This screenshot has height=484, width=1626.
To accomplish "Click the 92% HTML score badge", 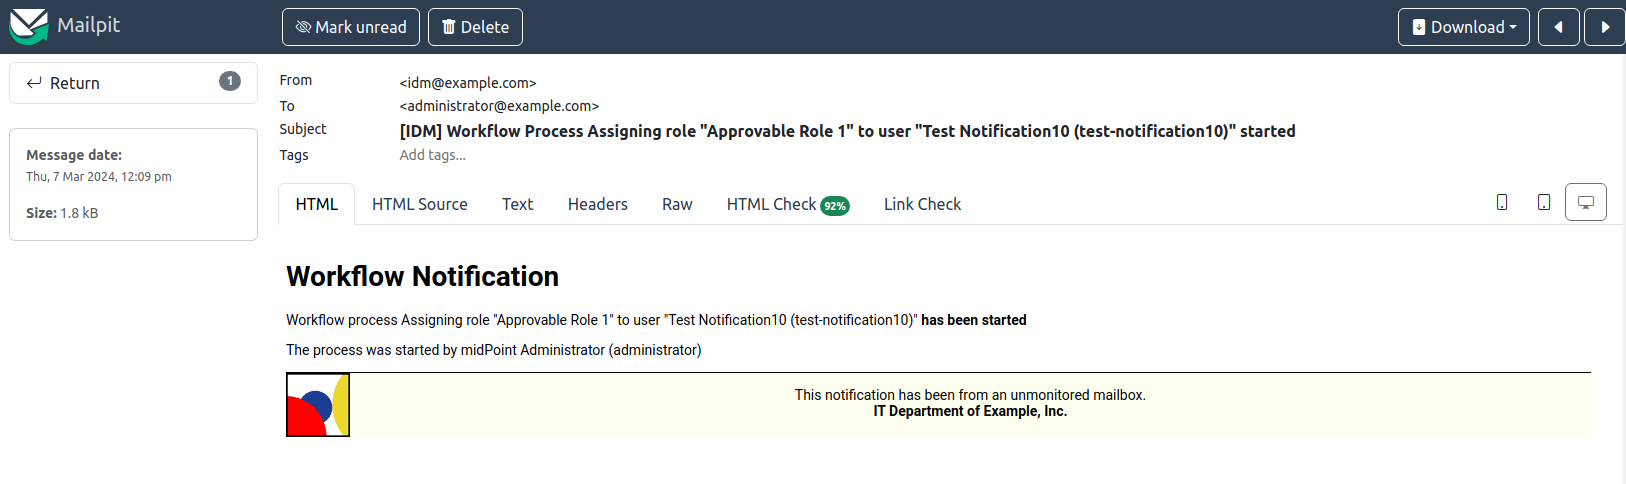I will click(x=835, y=206).
